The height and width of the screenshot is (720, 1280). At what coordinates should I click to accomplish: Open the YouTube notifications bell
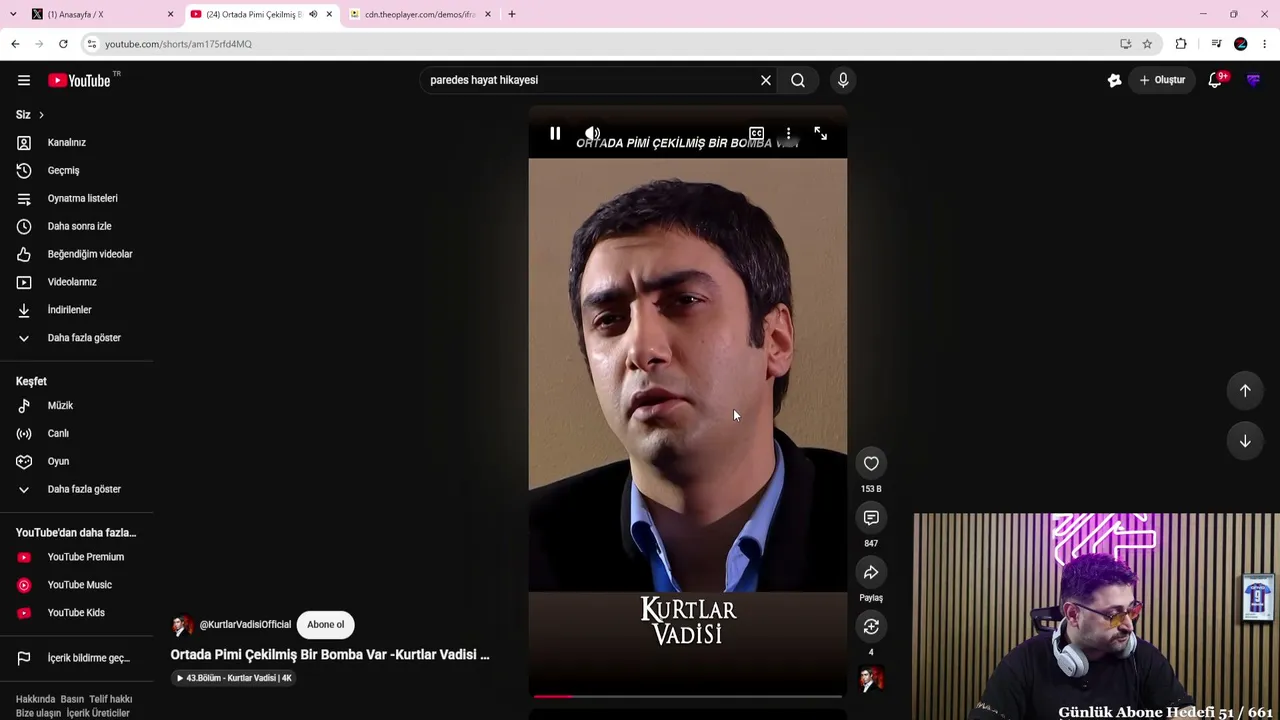1215,80
